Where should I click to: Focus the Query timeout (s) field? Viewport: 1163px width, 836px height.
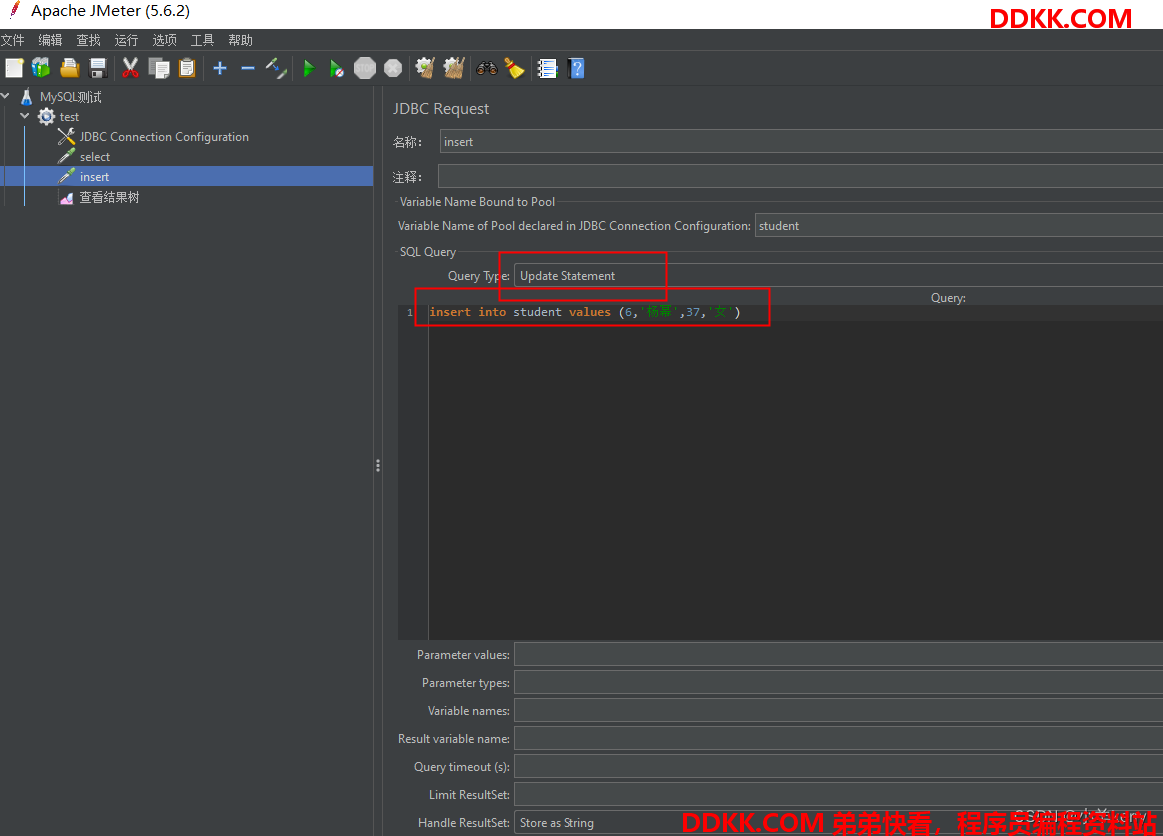(x=838, y=767)
